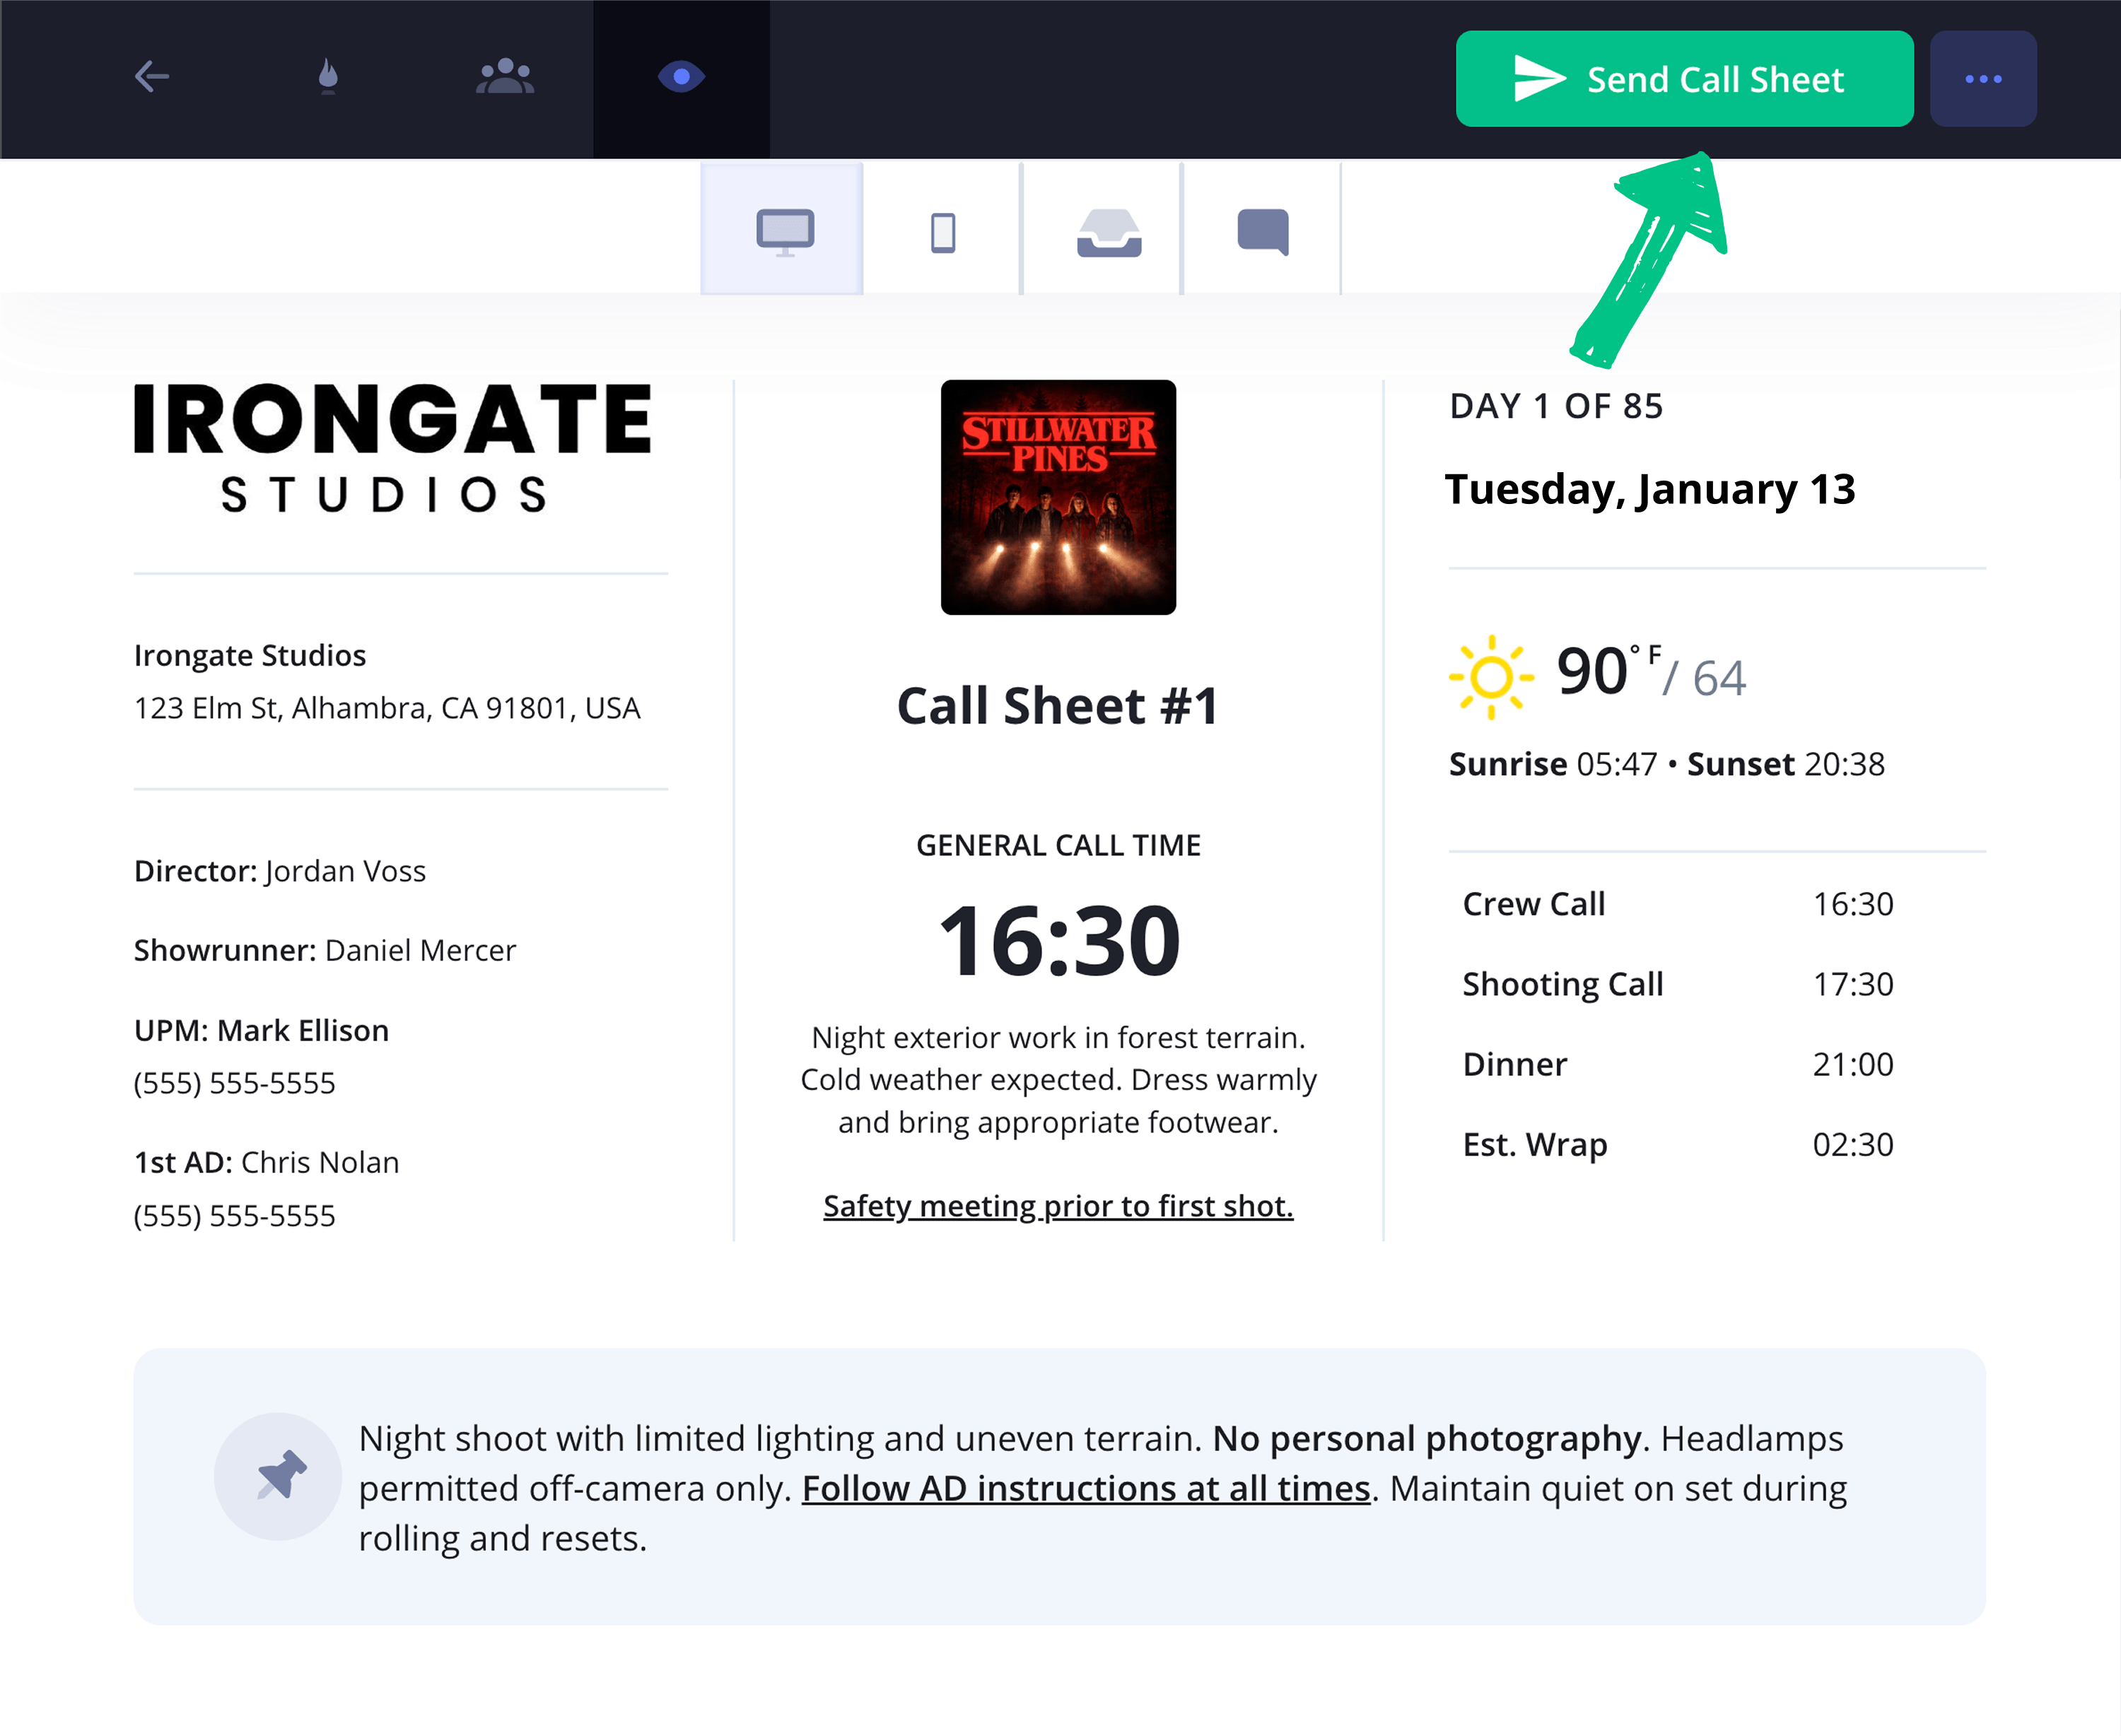Click the Call Sheet #1 heading
Image resolution: width=2121 pixels, height=1736 pixels.
(x=1058, y=706)
